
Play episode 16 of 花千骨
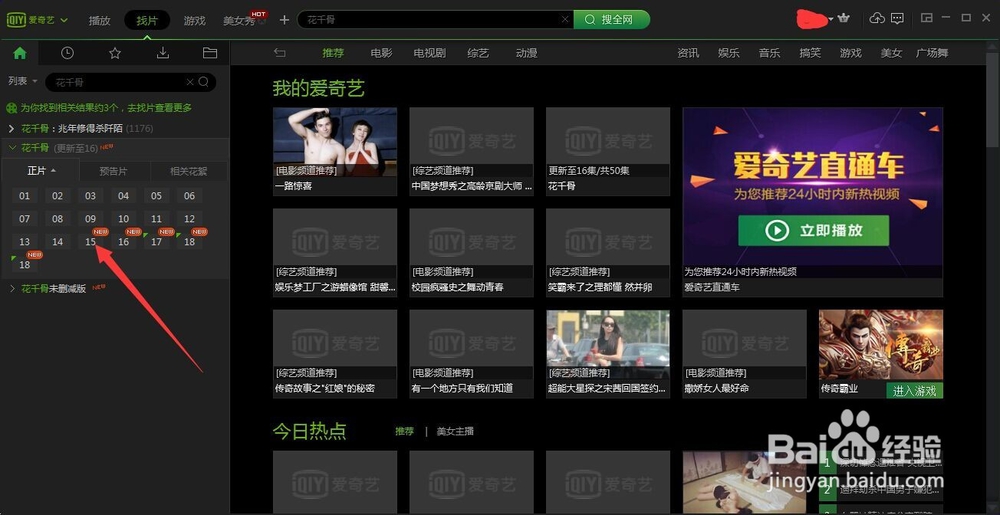tap(124, 242)
